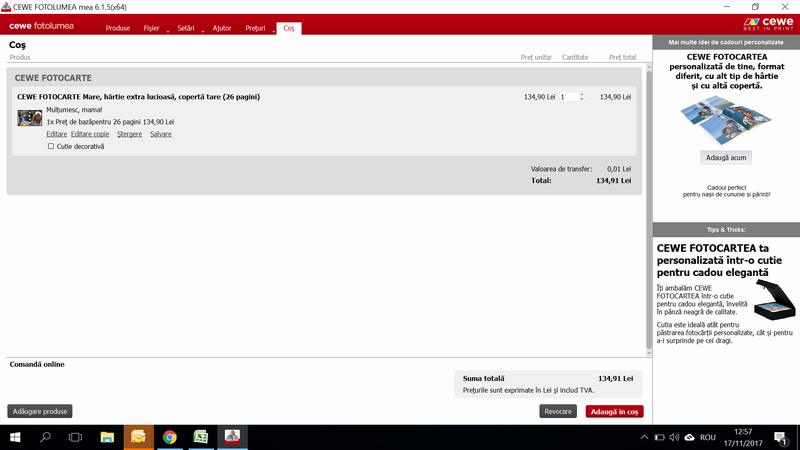
Task: Open the Setări menu
Action: point(186,28)
